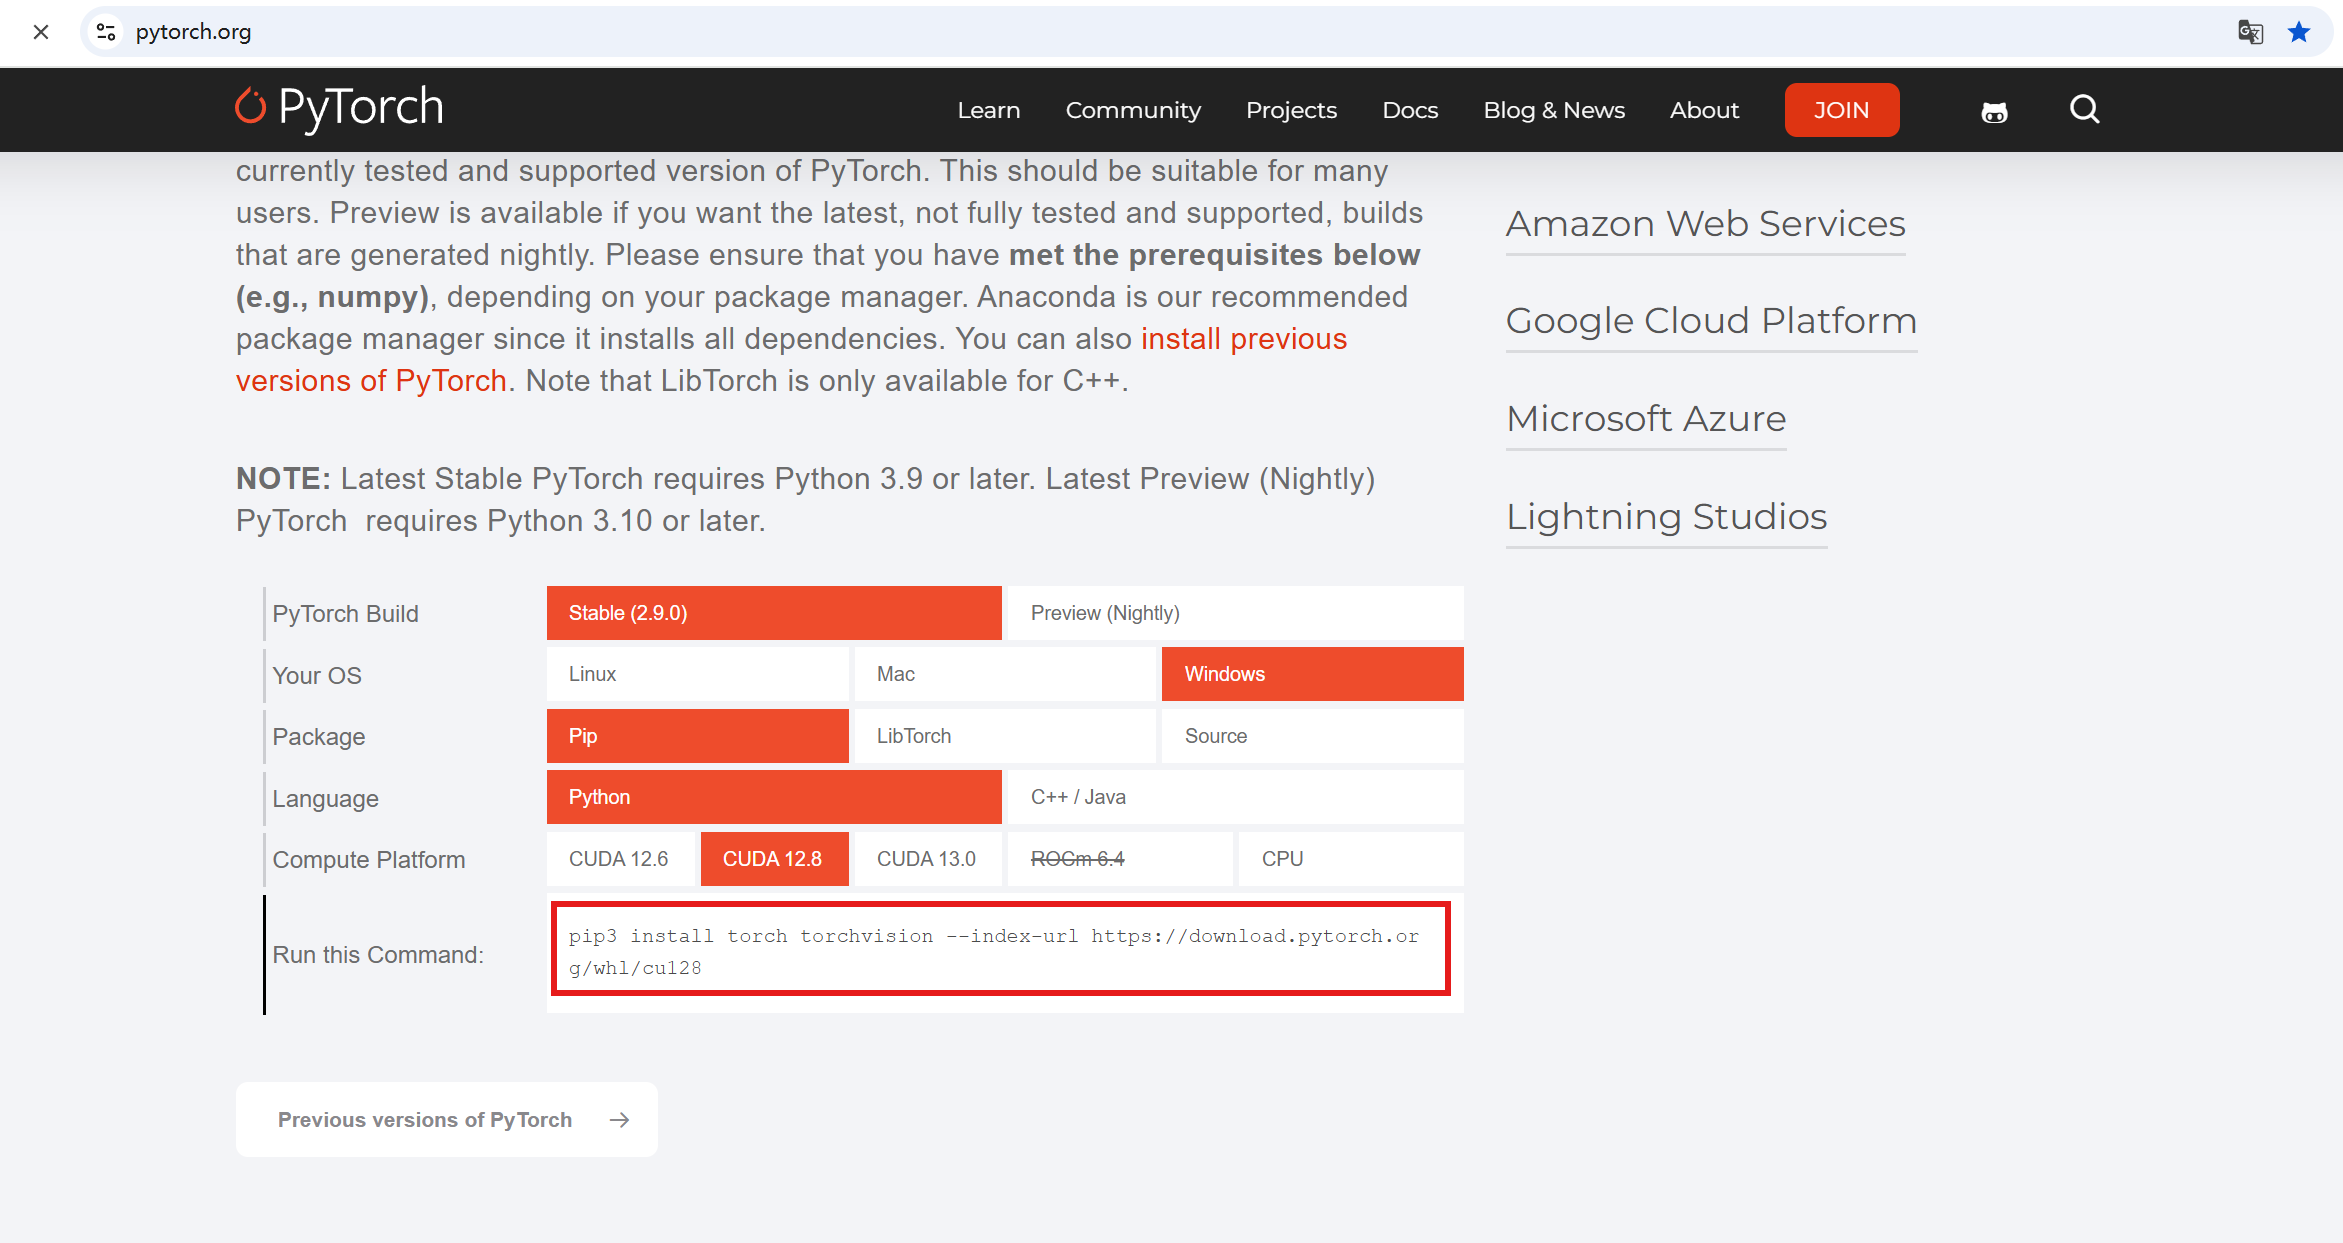Click the stop loading X icon
The height and width of the screenshot is (1243, 2343).
(41, 32)
